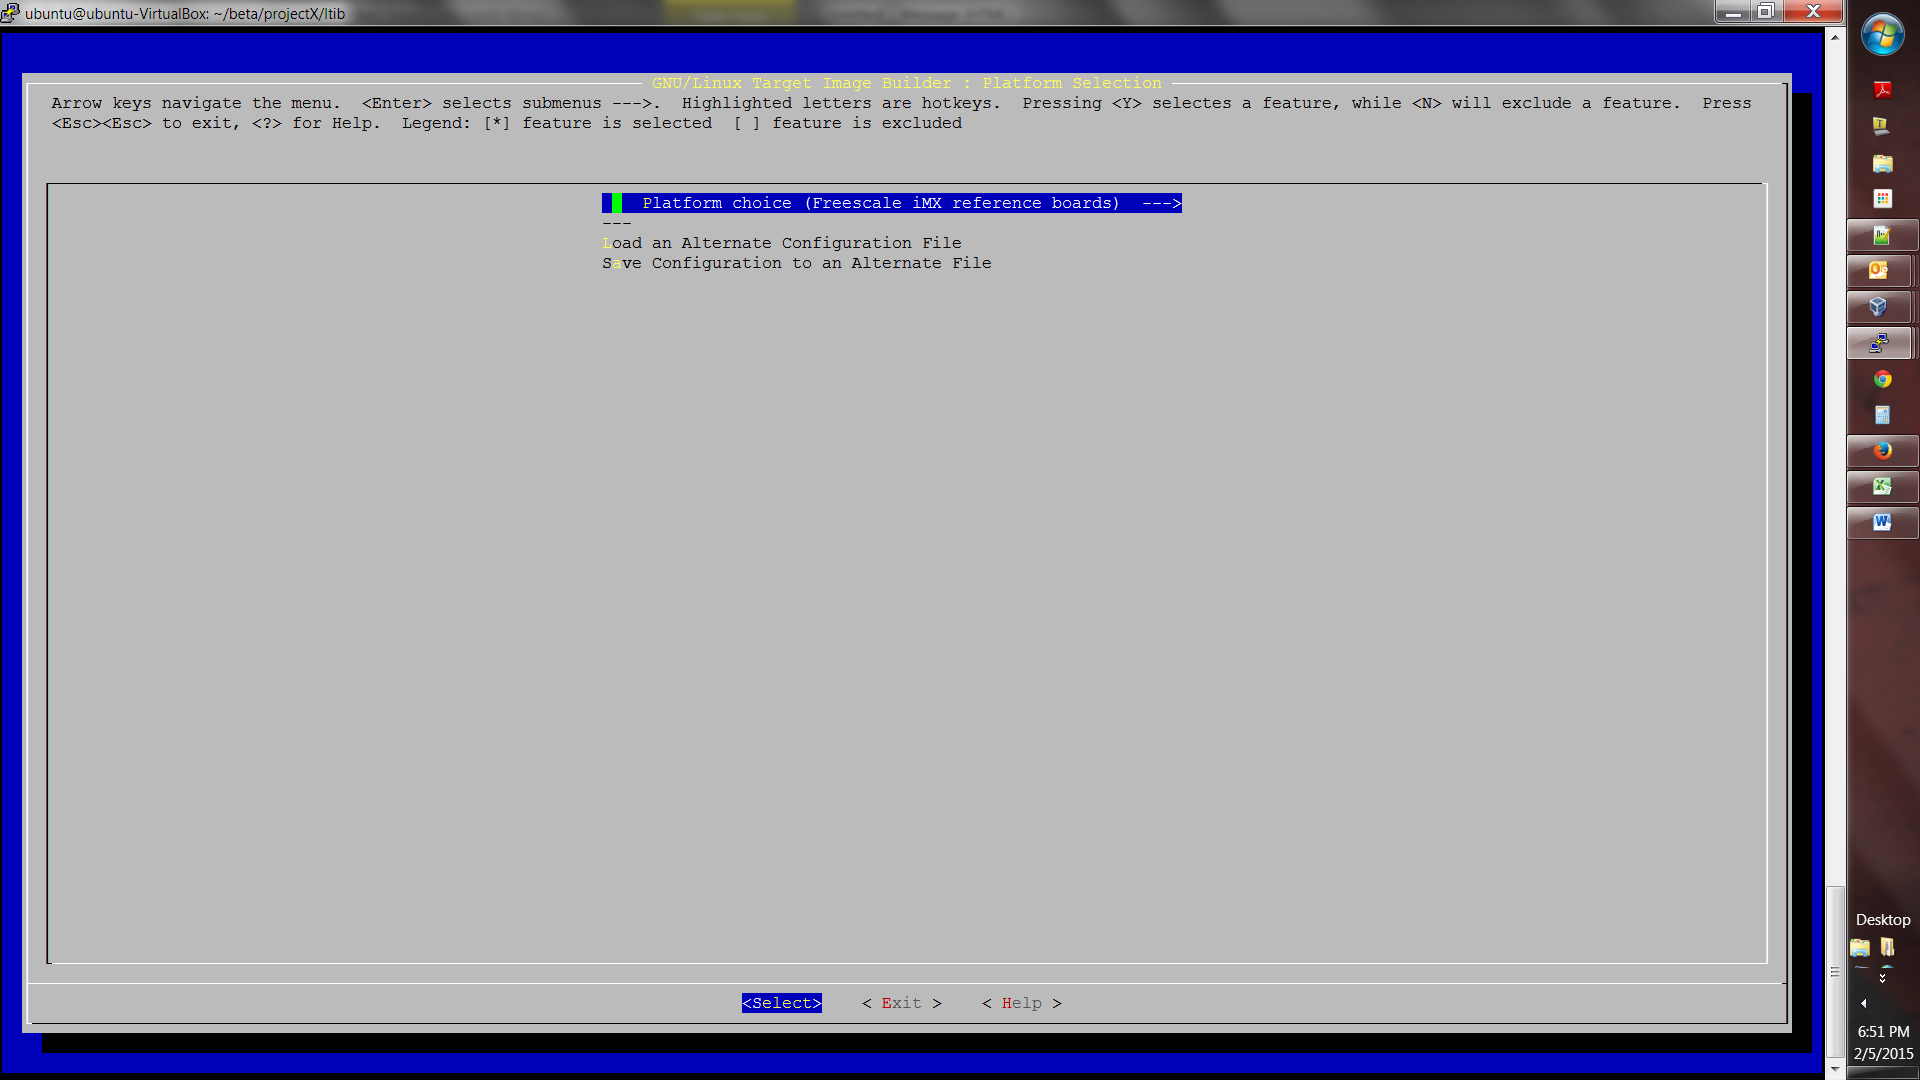Open the Windows Start orb
Viewport: 1920px width, 1080px height.
pos(1882,35)
